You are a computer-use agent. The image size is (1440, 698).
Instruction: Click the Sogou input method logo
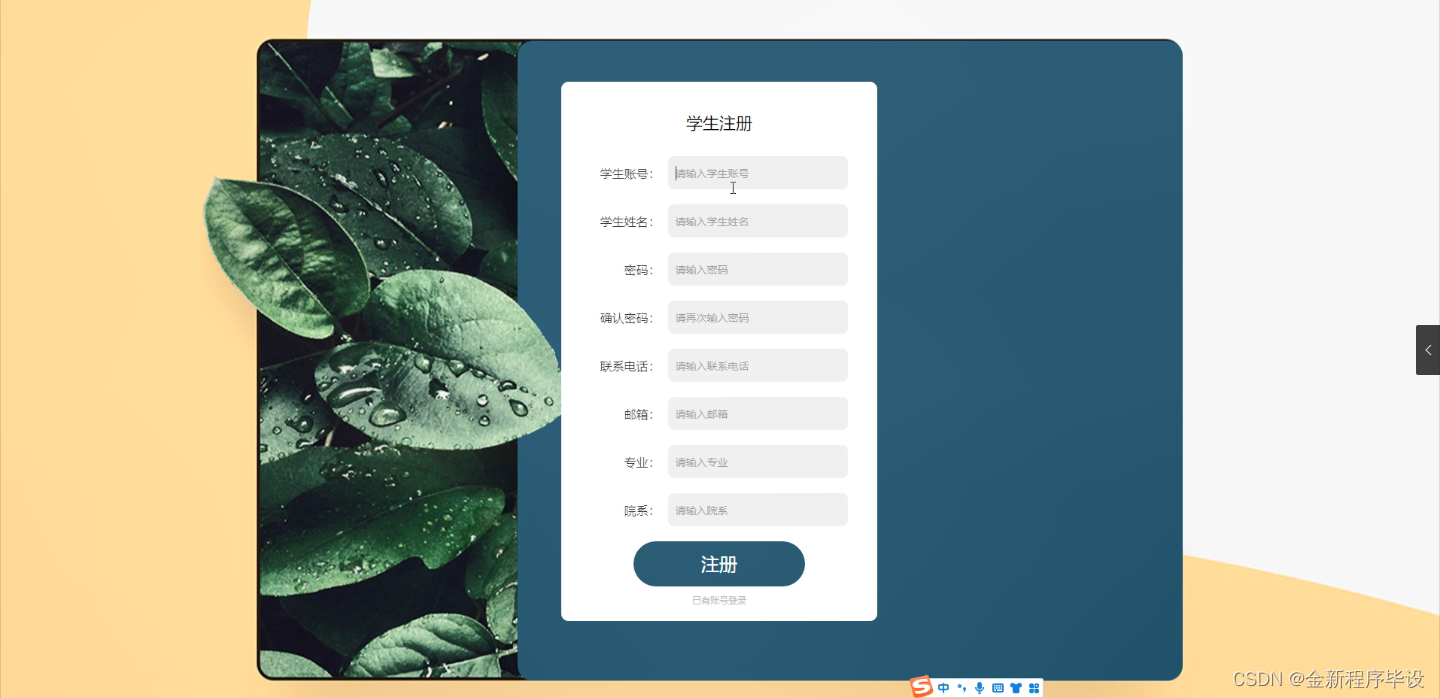coord(921,687)
